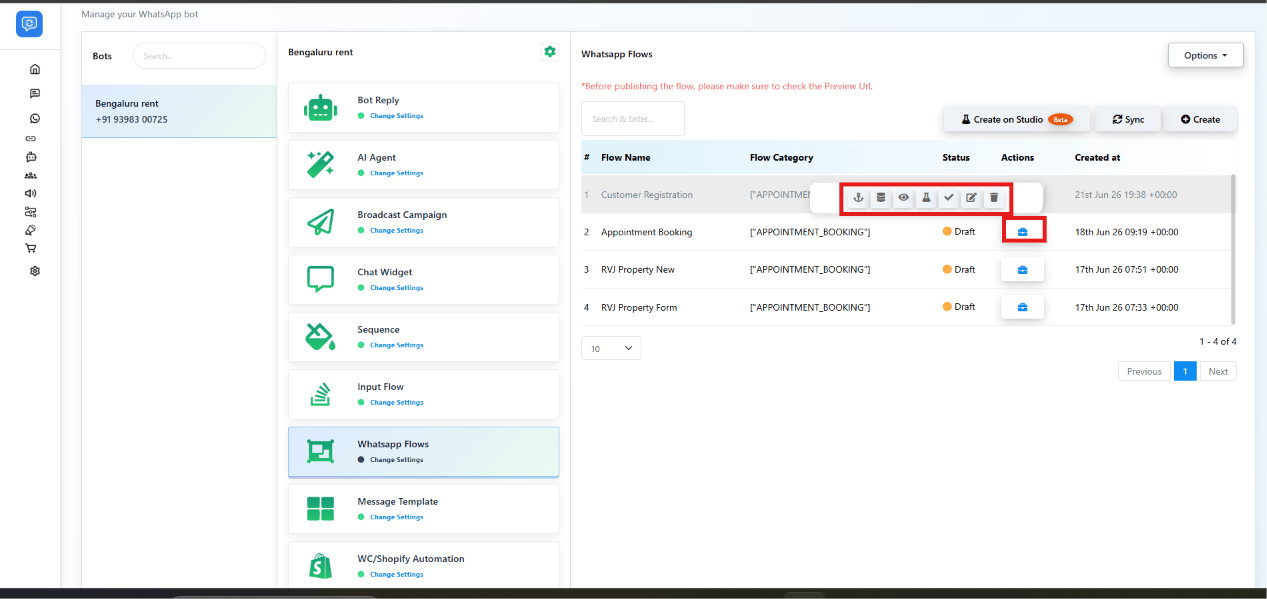
Task: Click the edit pencil icon in actions popup
Action: click(971, 198)
